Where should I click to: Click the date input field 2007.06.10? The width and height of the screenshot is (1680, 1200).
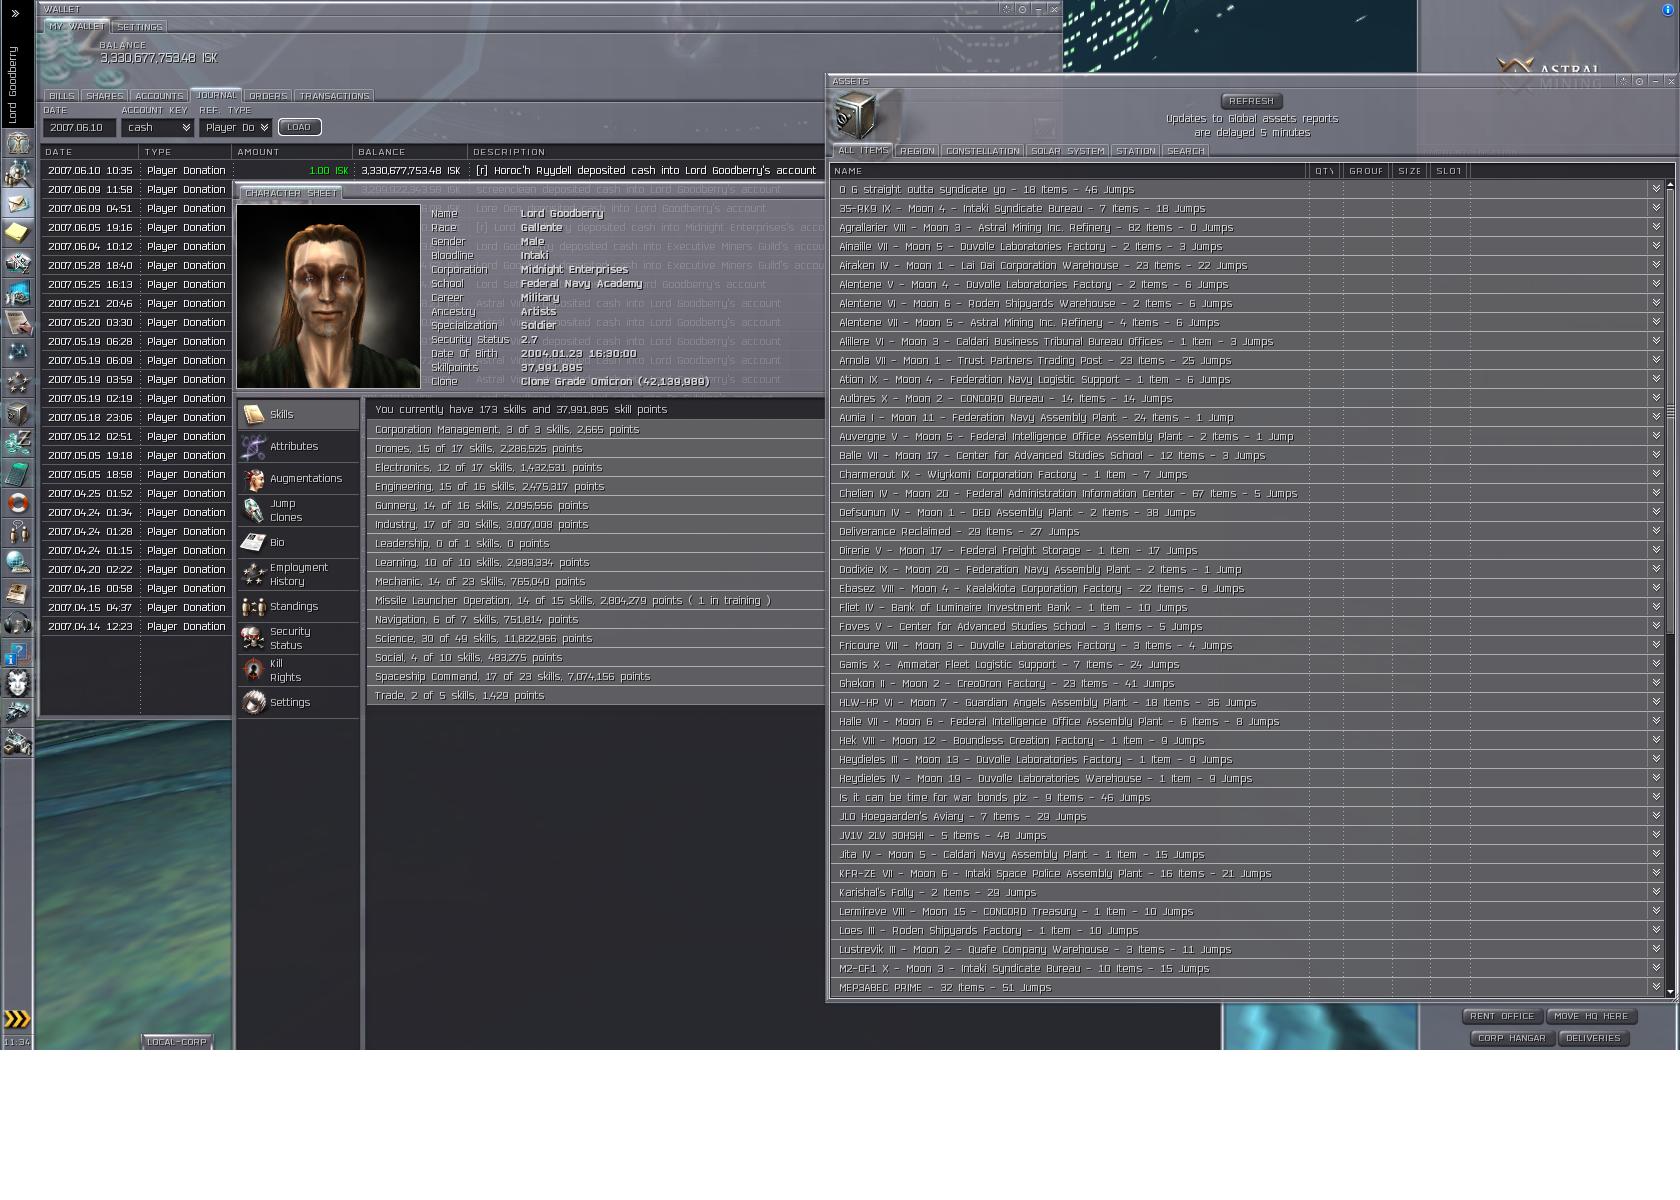(x=79, y=128)
